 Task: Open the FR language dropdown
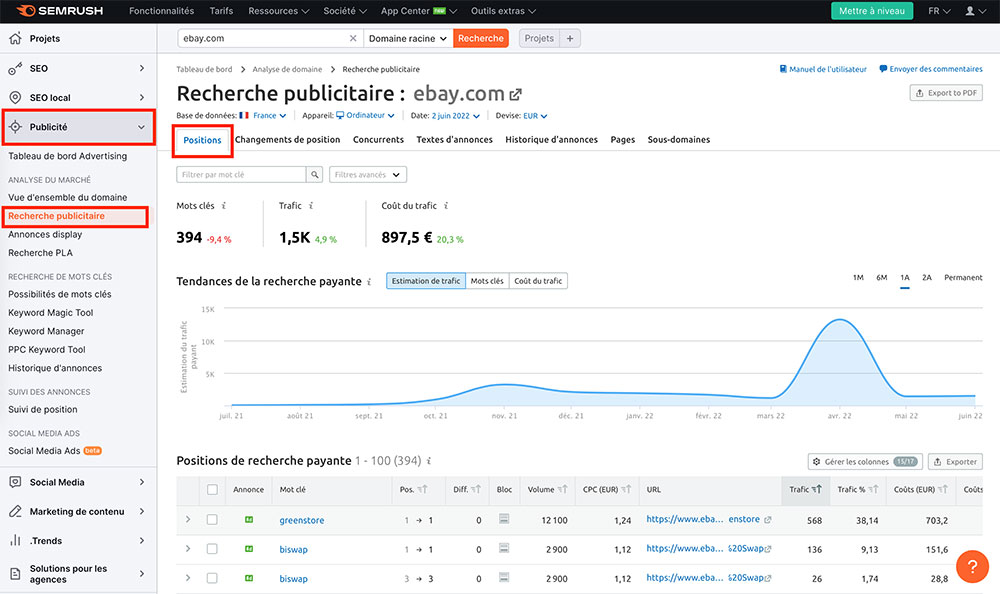pos(939,11)
